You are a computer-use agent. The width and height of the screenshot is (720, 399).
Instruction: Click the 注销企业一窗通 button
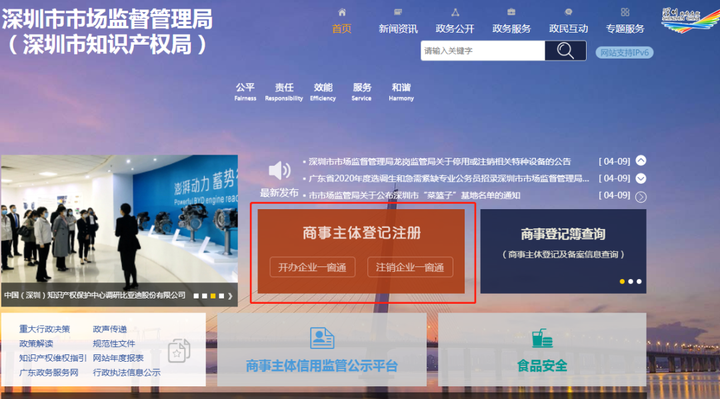click(x=410, y=267)
